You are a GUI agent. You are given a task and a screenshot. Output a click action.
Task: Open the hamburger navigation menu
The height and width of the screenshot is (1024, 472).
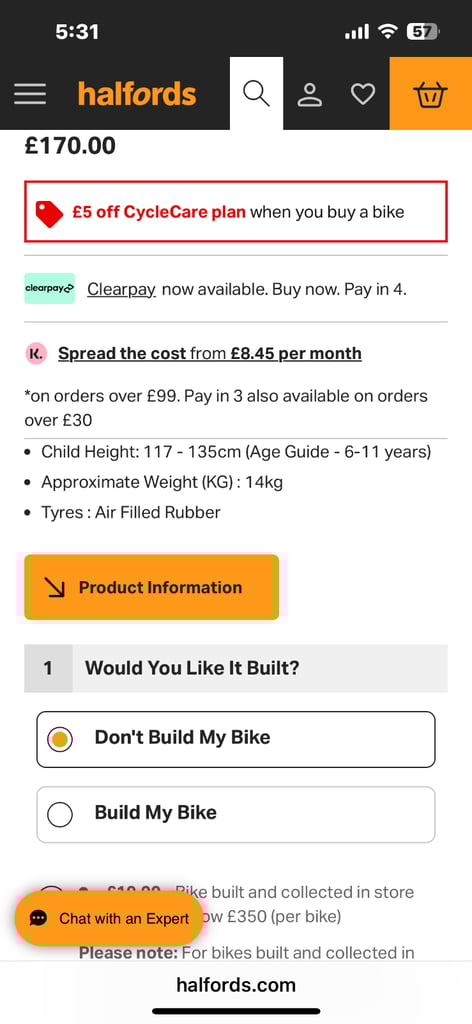(x=30, y=94)
